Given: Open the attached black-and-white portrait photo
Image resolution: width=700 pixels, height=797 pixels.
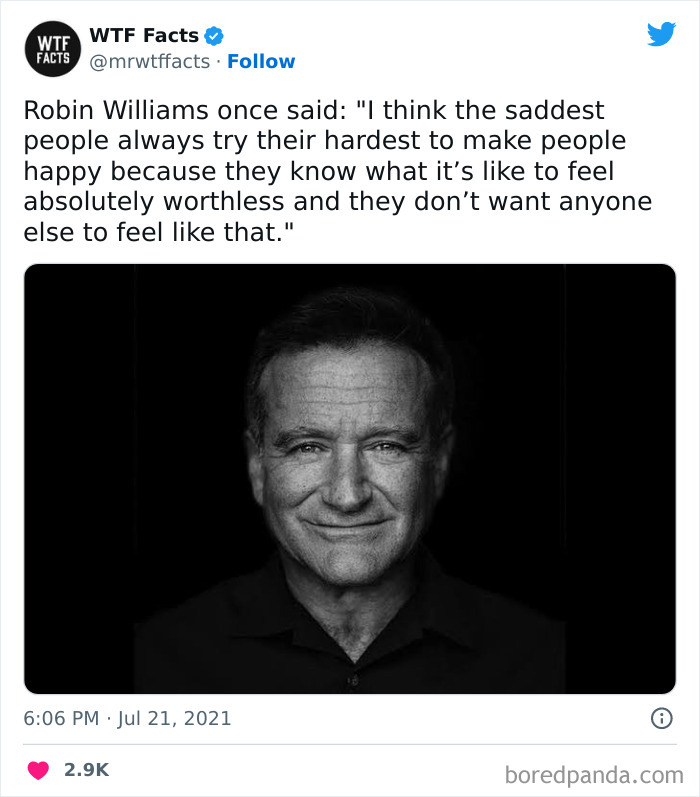Looking at the screenshot, I should (x=350, y=478).
